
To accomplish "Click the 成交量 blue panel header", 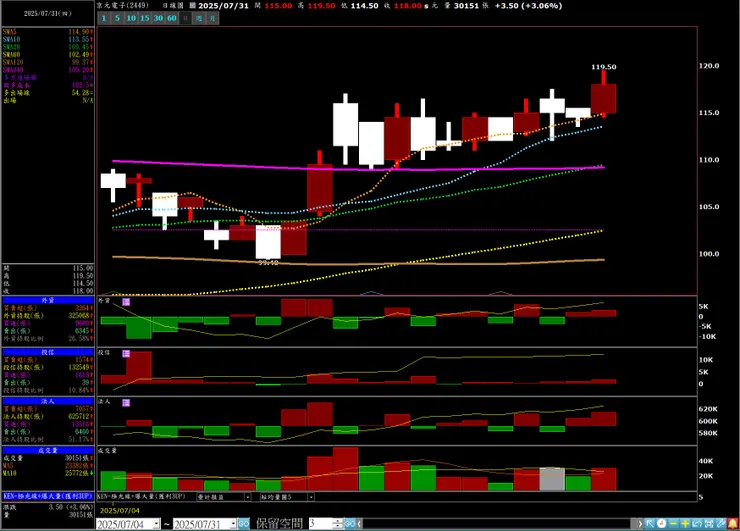I will point(48,450).
